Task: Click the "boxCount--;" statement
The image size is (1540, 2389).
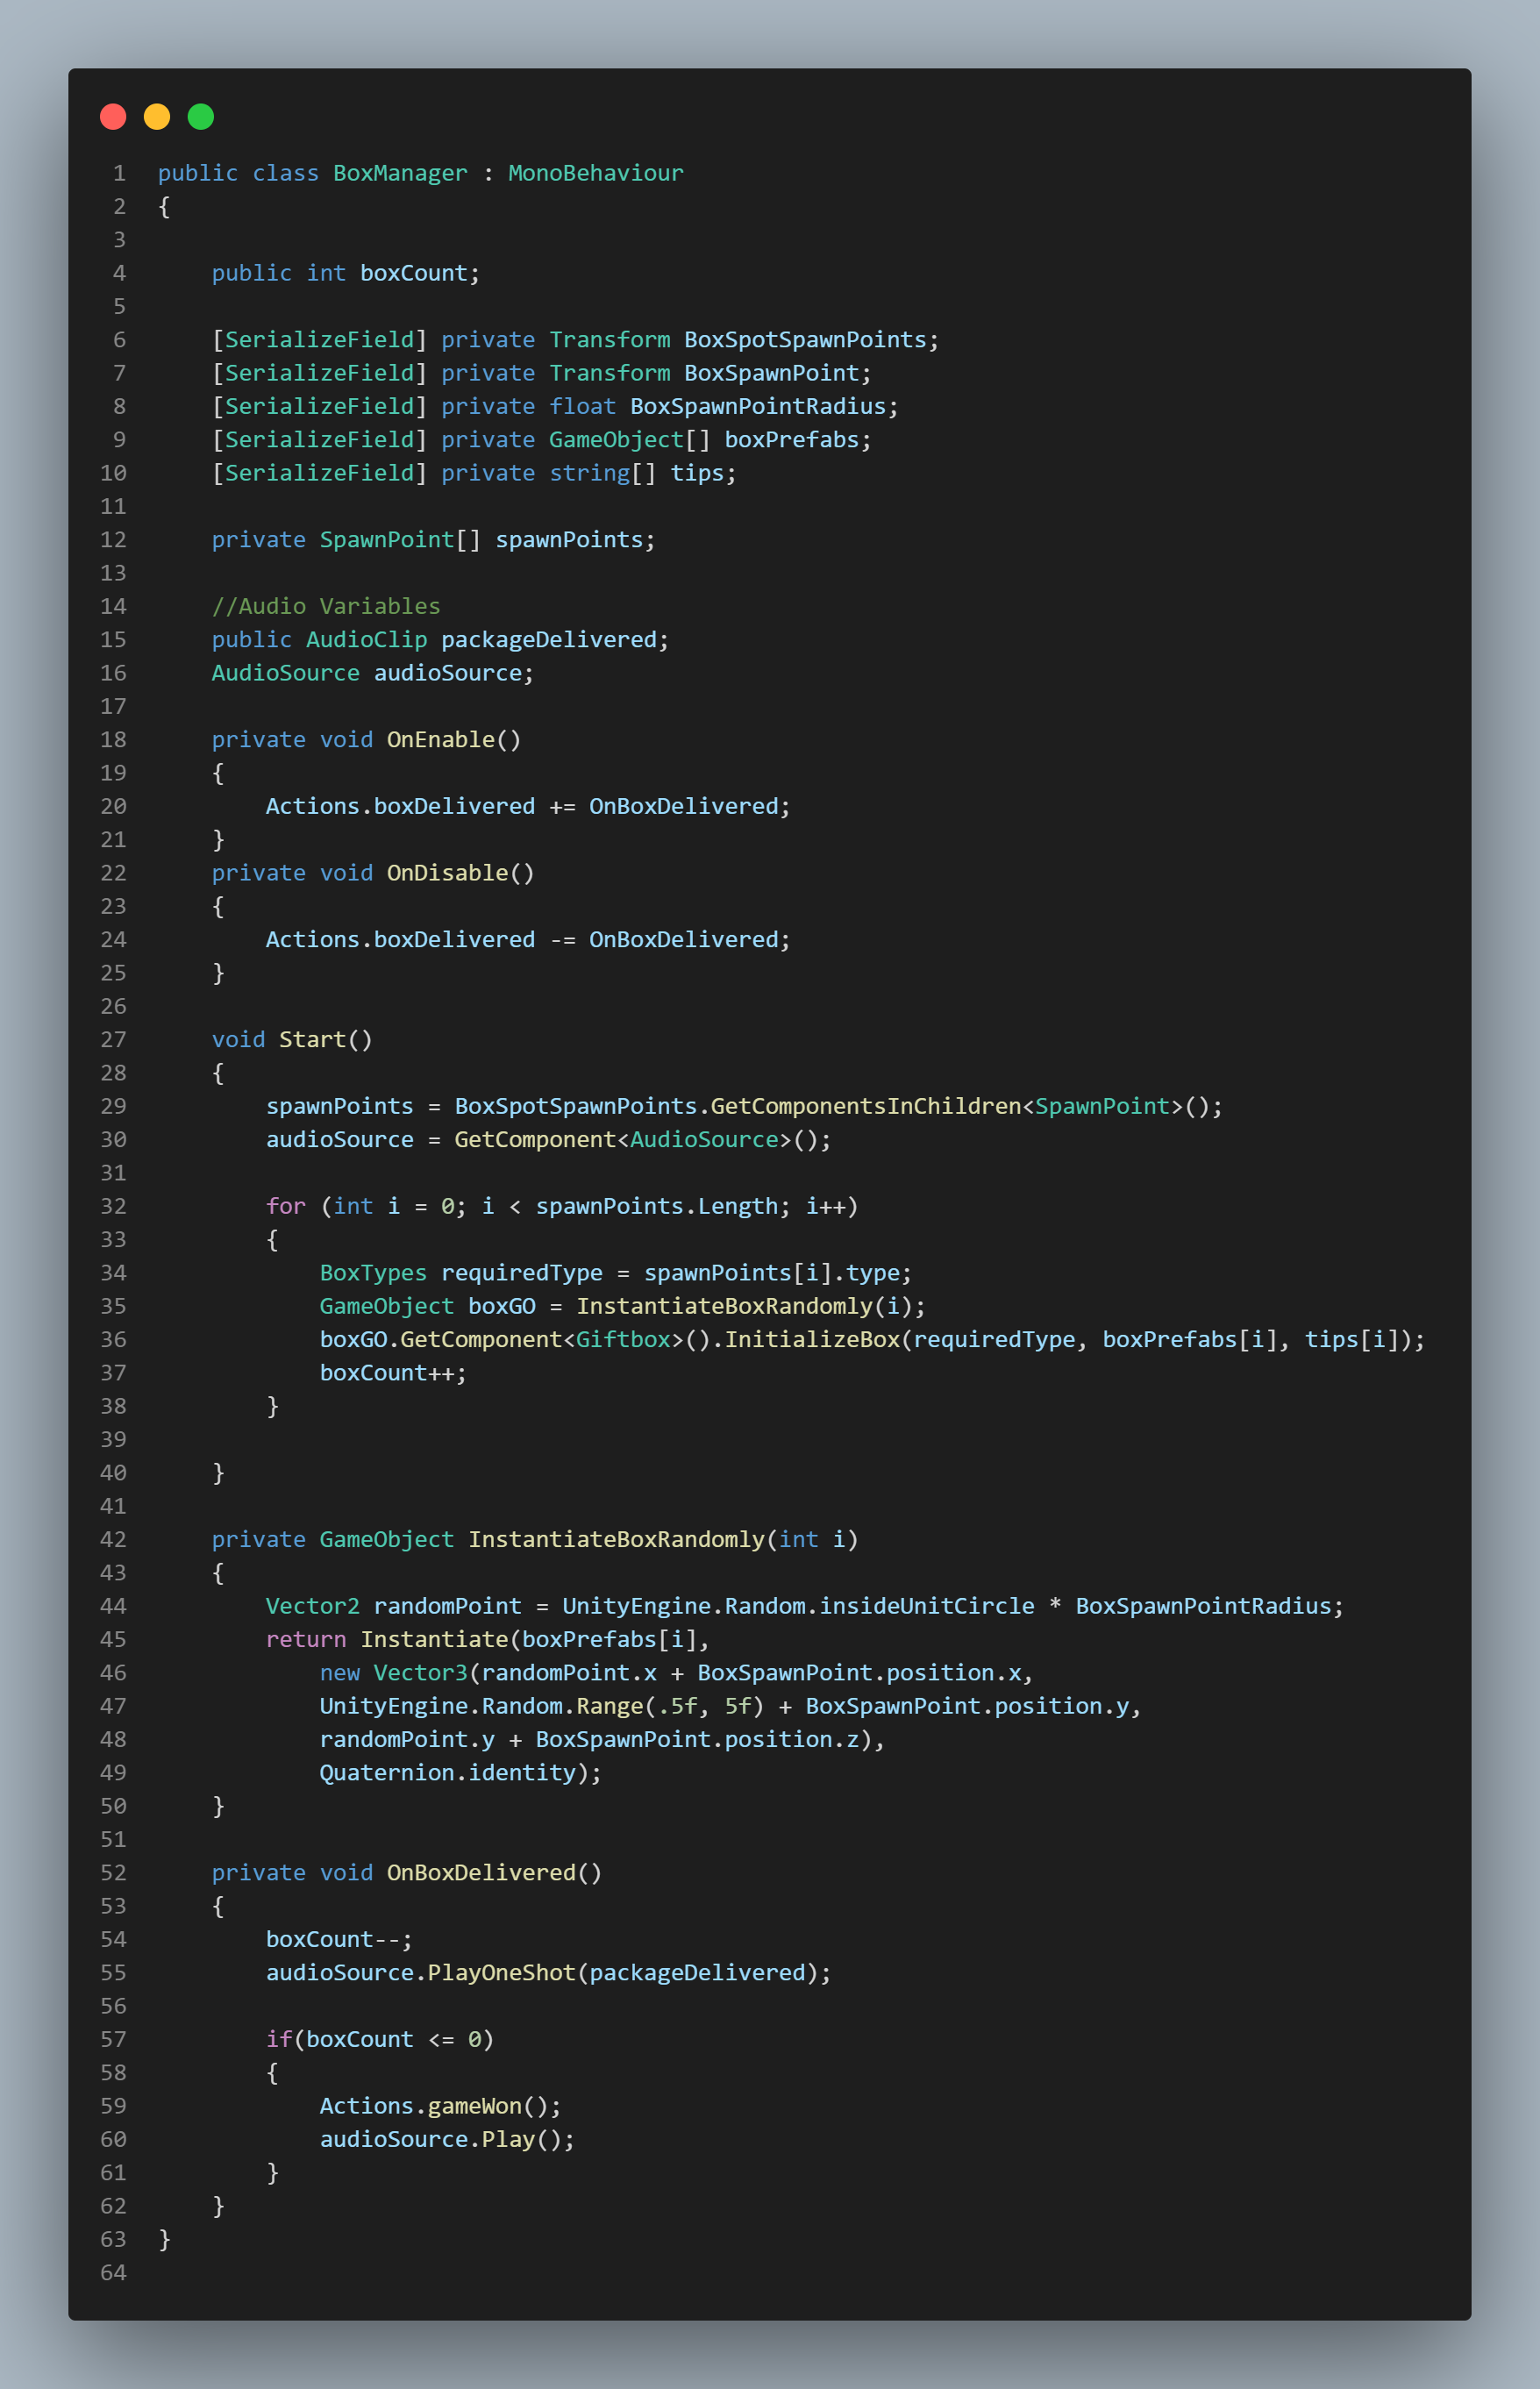Action: click(x=339, y=1940)
